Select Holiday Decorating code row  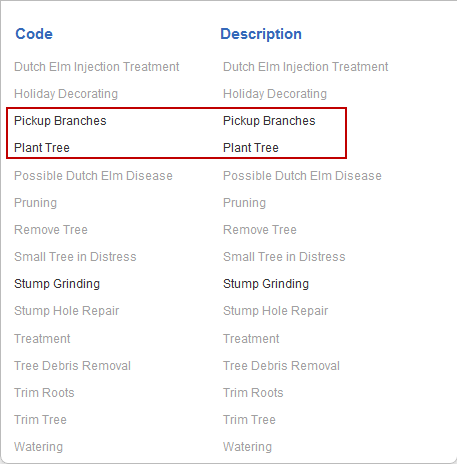tap(66, 94)
